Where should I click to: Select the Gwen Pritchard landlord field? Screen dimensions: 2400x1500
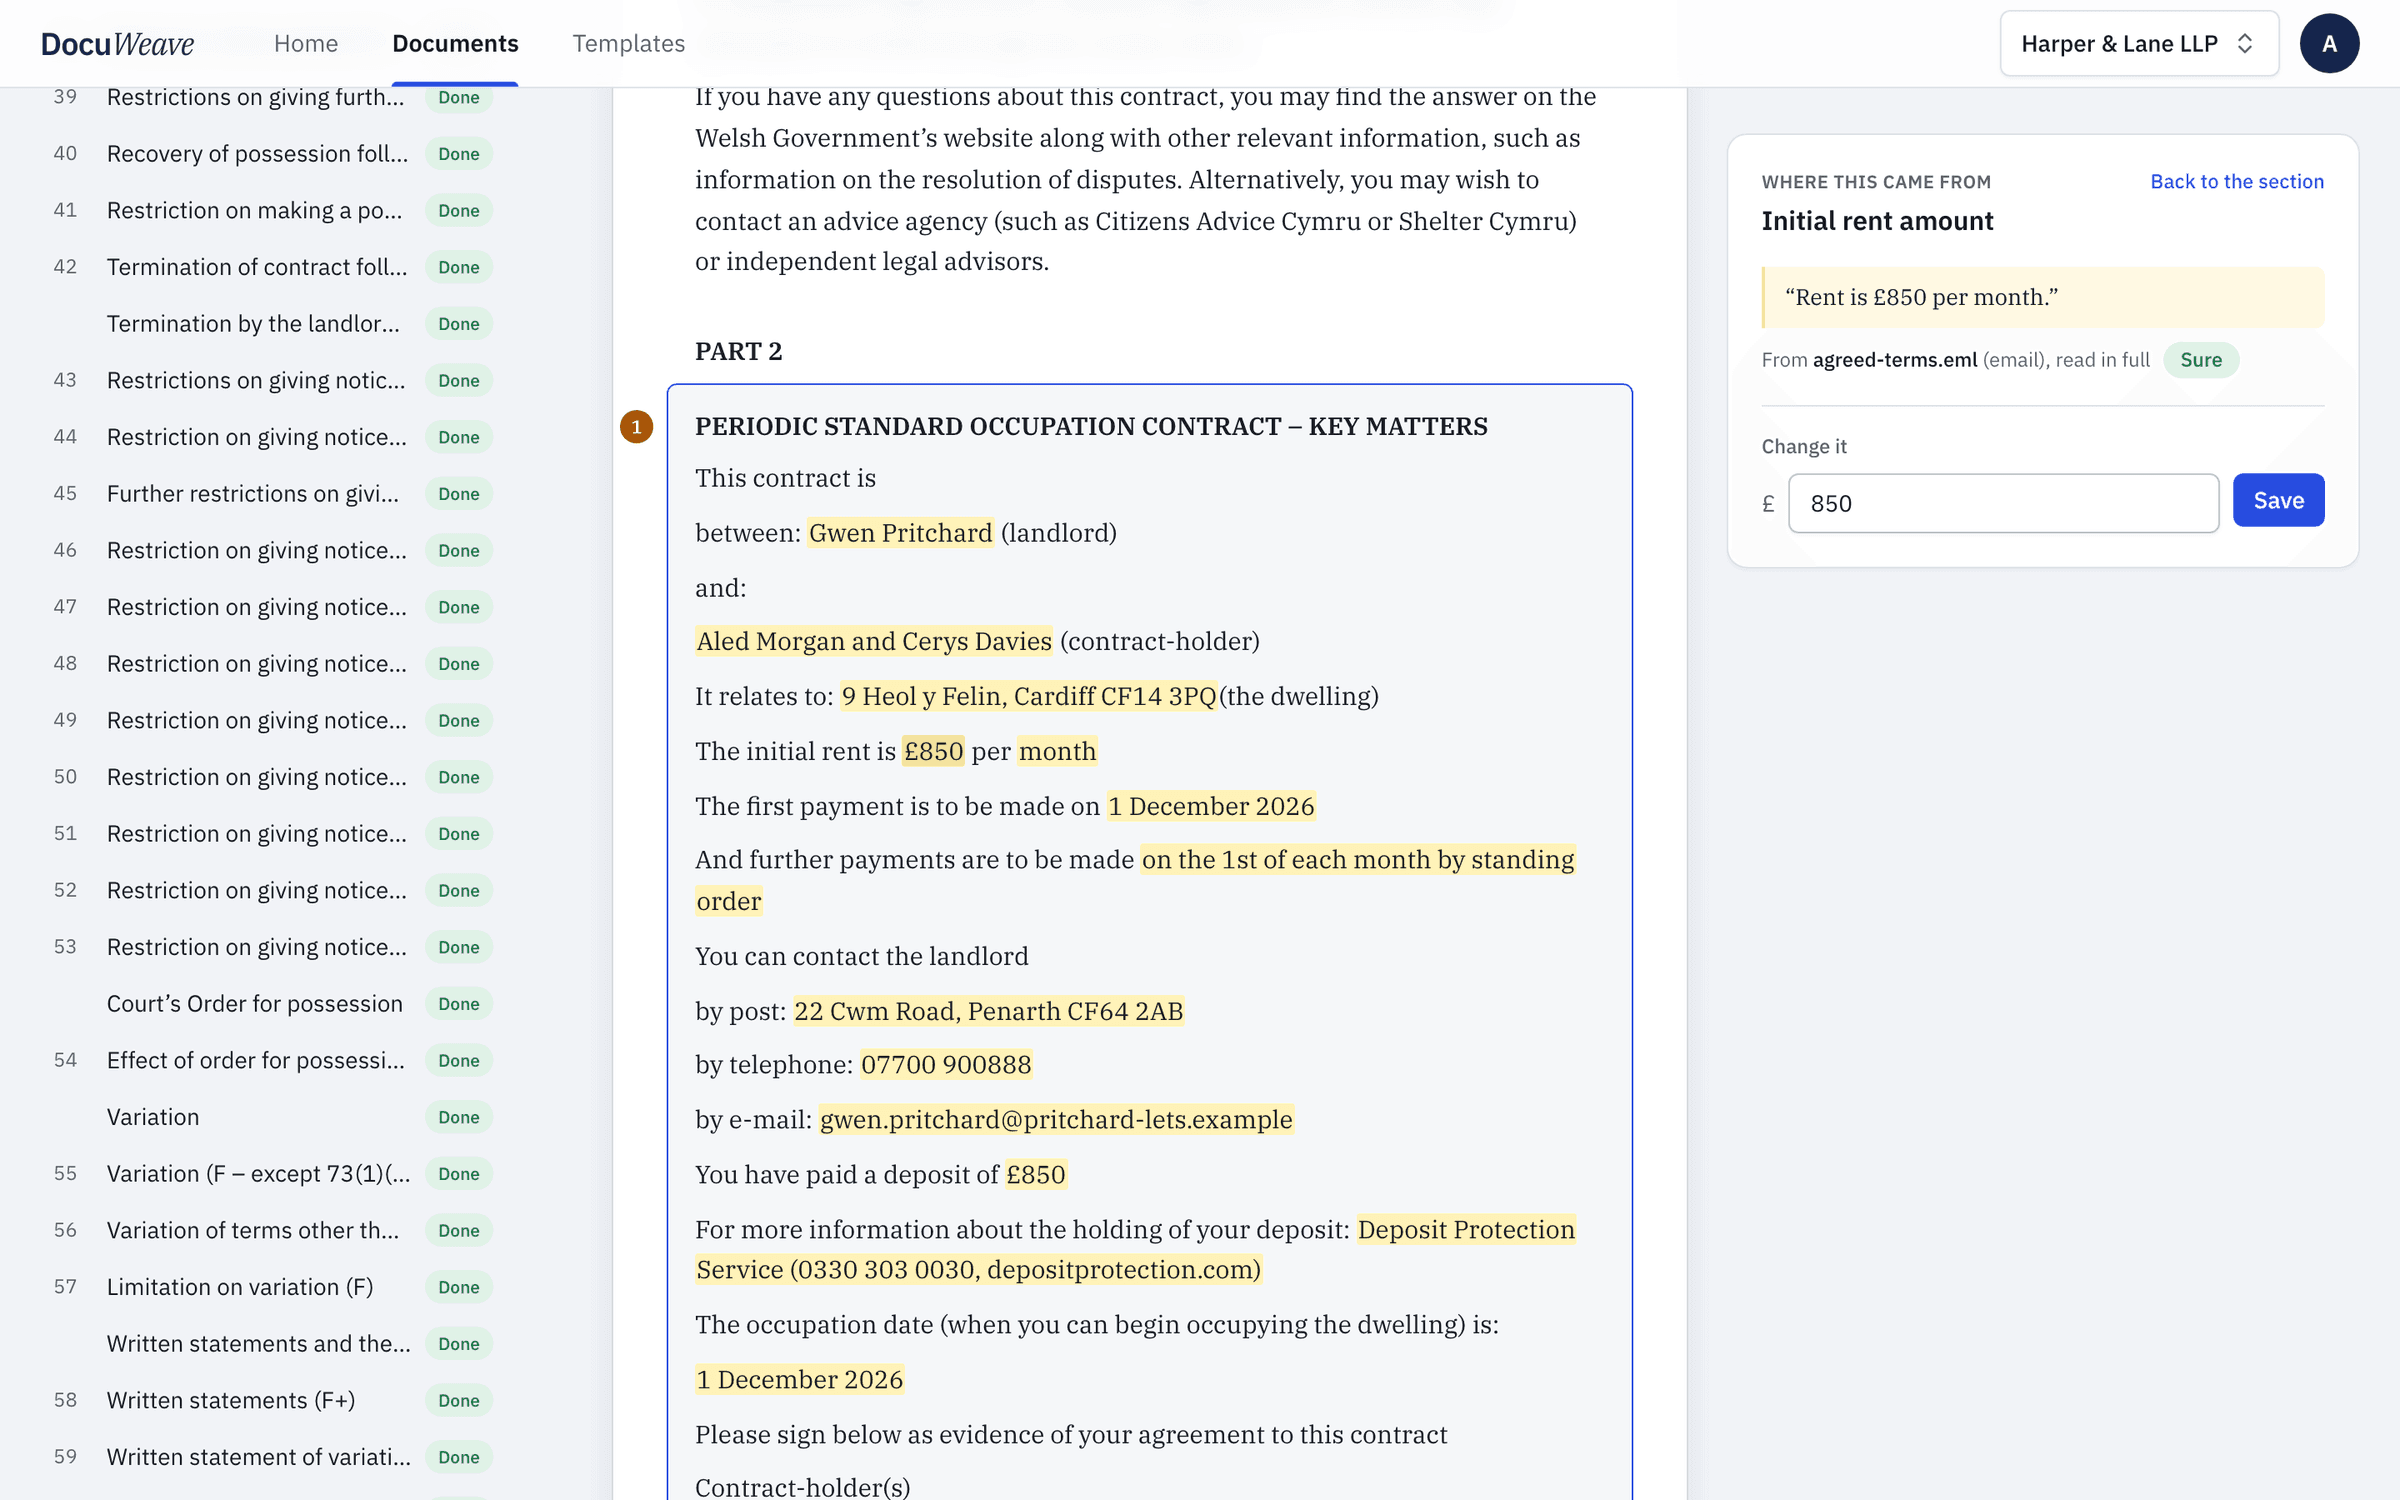(900, 533)
